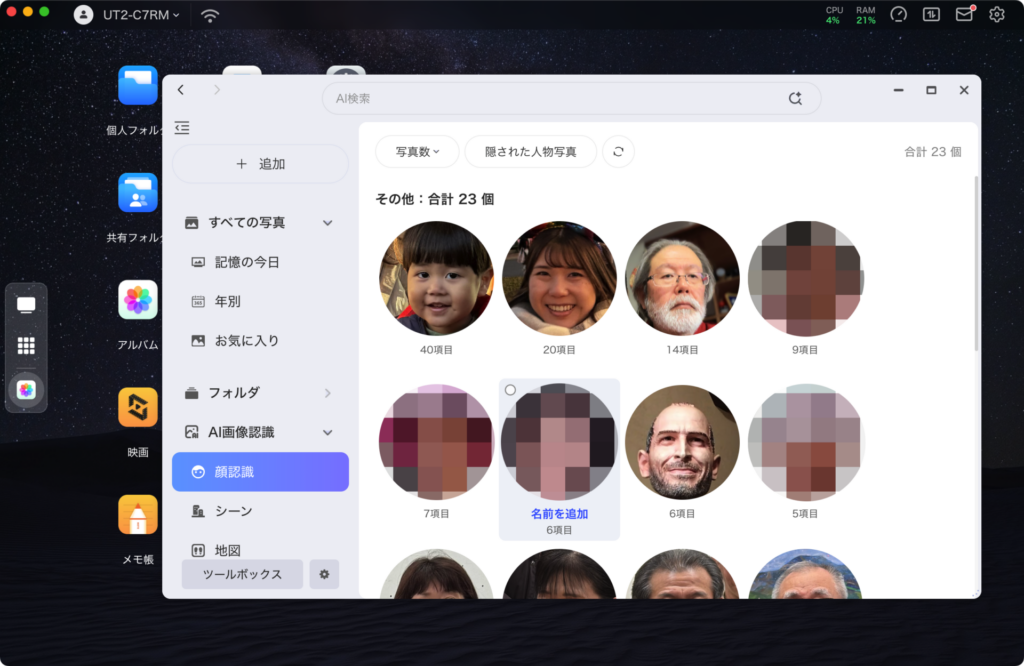Open the user account menu UT2-C7RM
Viewport: 1024px width, 666px height.
pyautogui.click(x=127, y=14)
